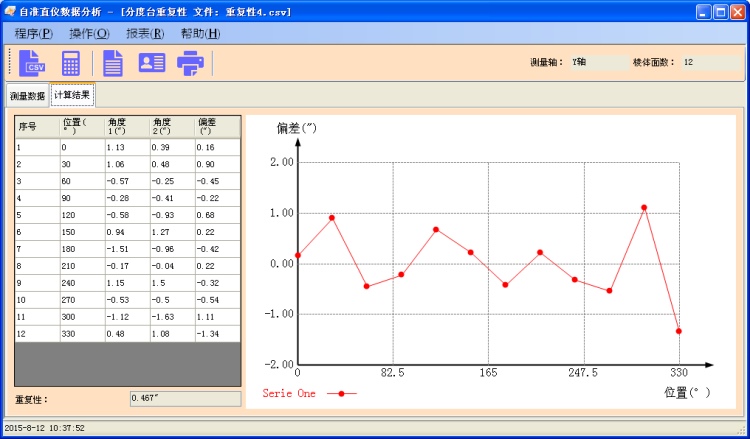Click the calculator icon in toolbar
This screenshot has height=439, width=750.
click(71, 63)
